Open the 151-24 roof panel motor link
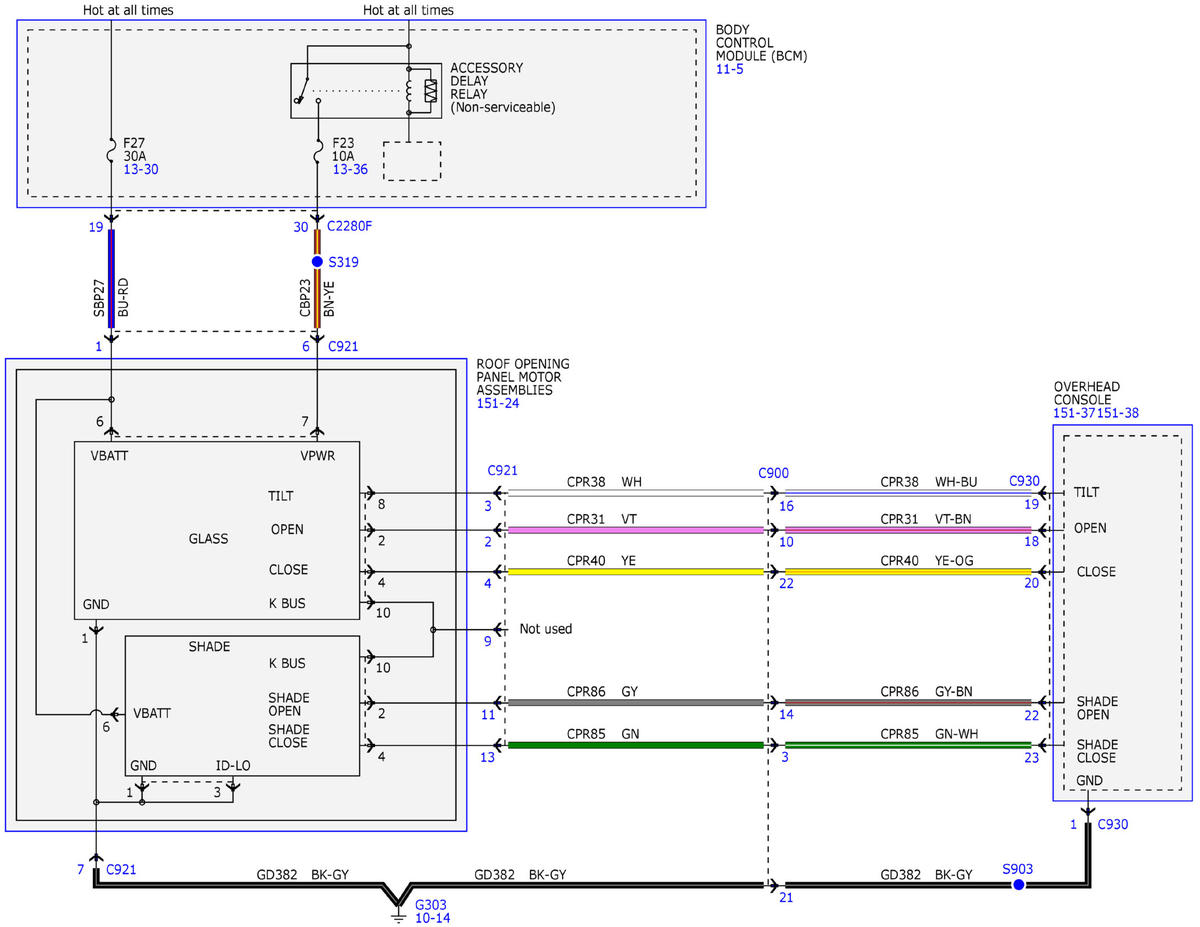This screenshot has width=1200, height=927. 496,404
